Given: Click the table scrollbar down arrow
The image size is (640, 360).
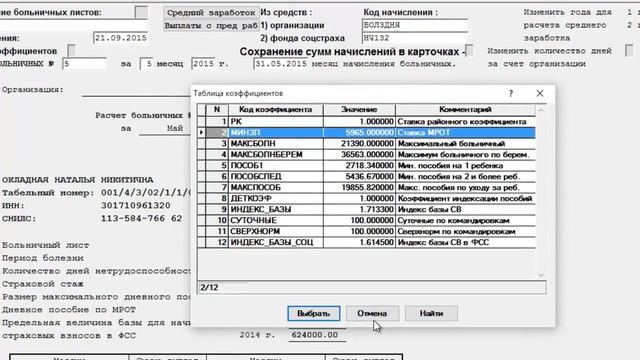Looking at the screenshot, I should (541, 275).
